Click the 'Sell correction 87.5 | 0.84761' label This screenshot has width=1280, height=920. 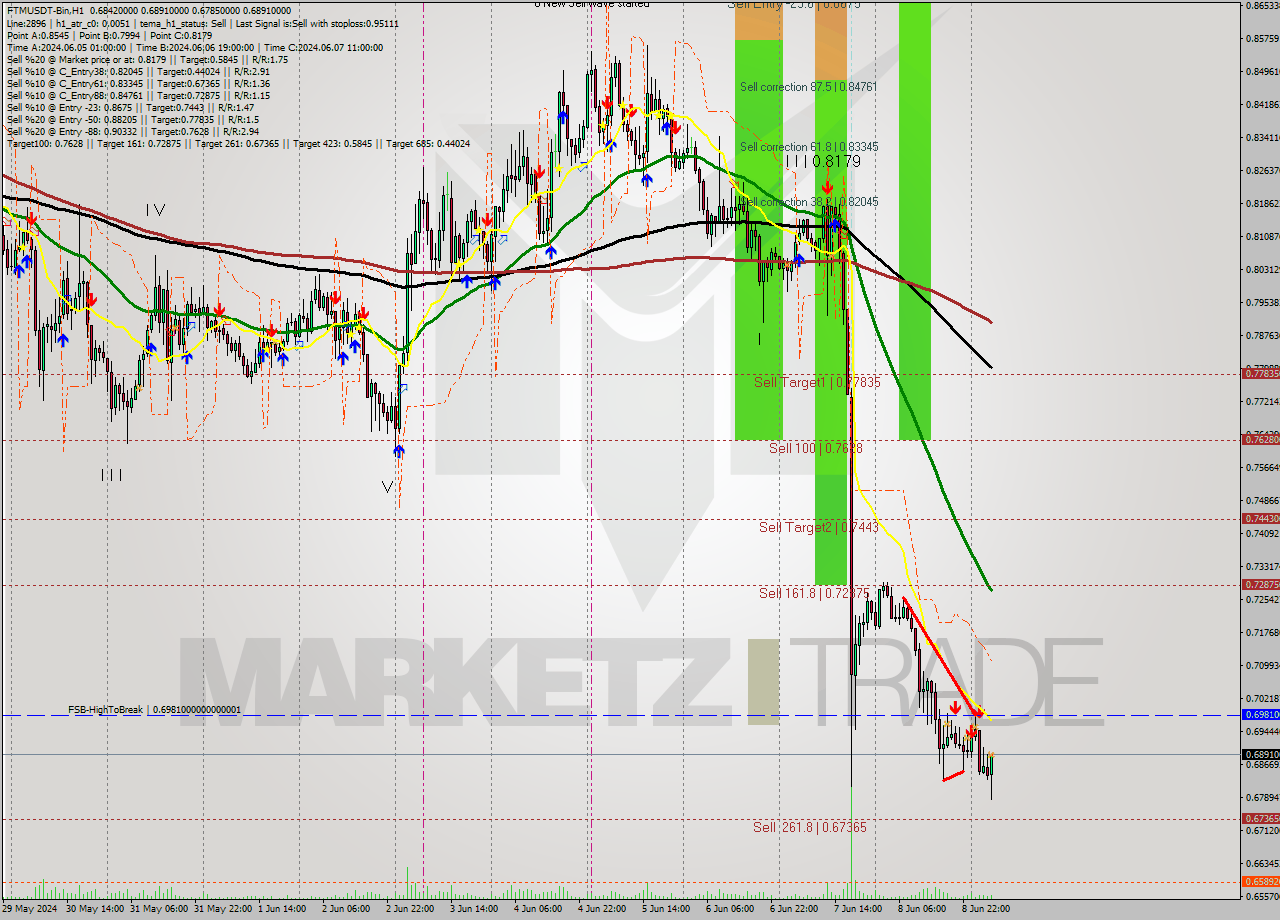[808, 87]
